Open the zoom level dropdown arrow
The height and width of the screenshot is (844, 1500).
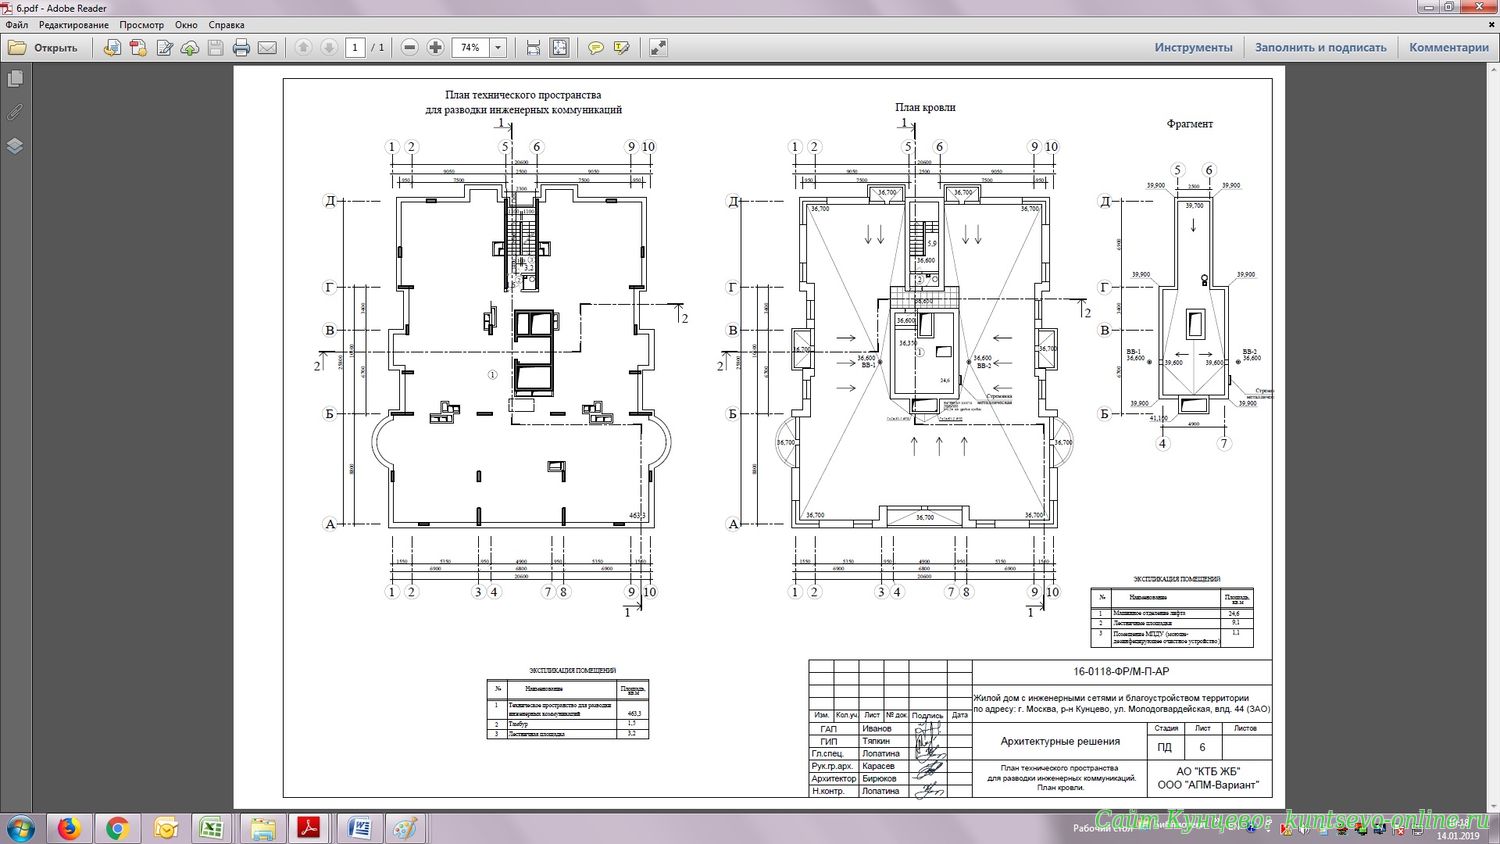tap(498, 47)
